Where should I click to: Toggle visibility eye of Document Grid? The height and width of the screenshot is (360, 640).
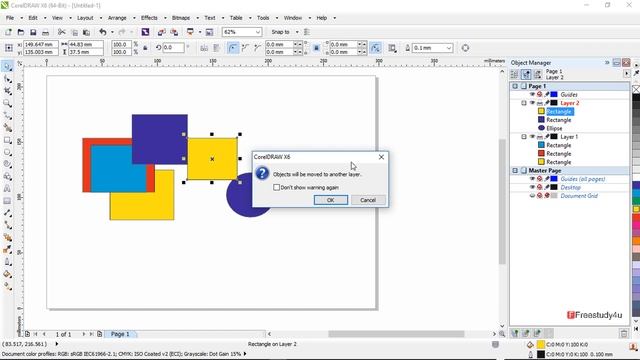pos(532,196)
